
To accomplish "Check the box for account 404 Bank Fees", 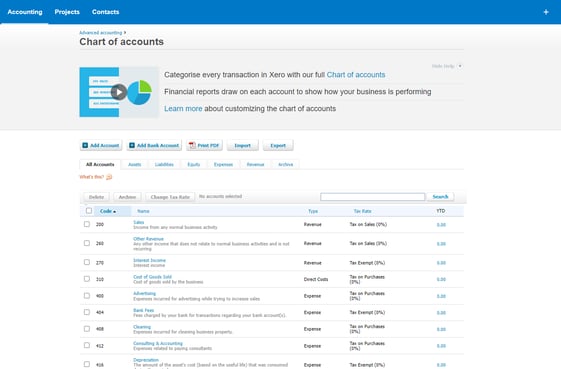I will tap(87, 312).
